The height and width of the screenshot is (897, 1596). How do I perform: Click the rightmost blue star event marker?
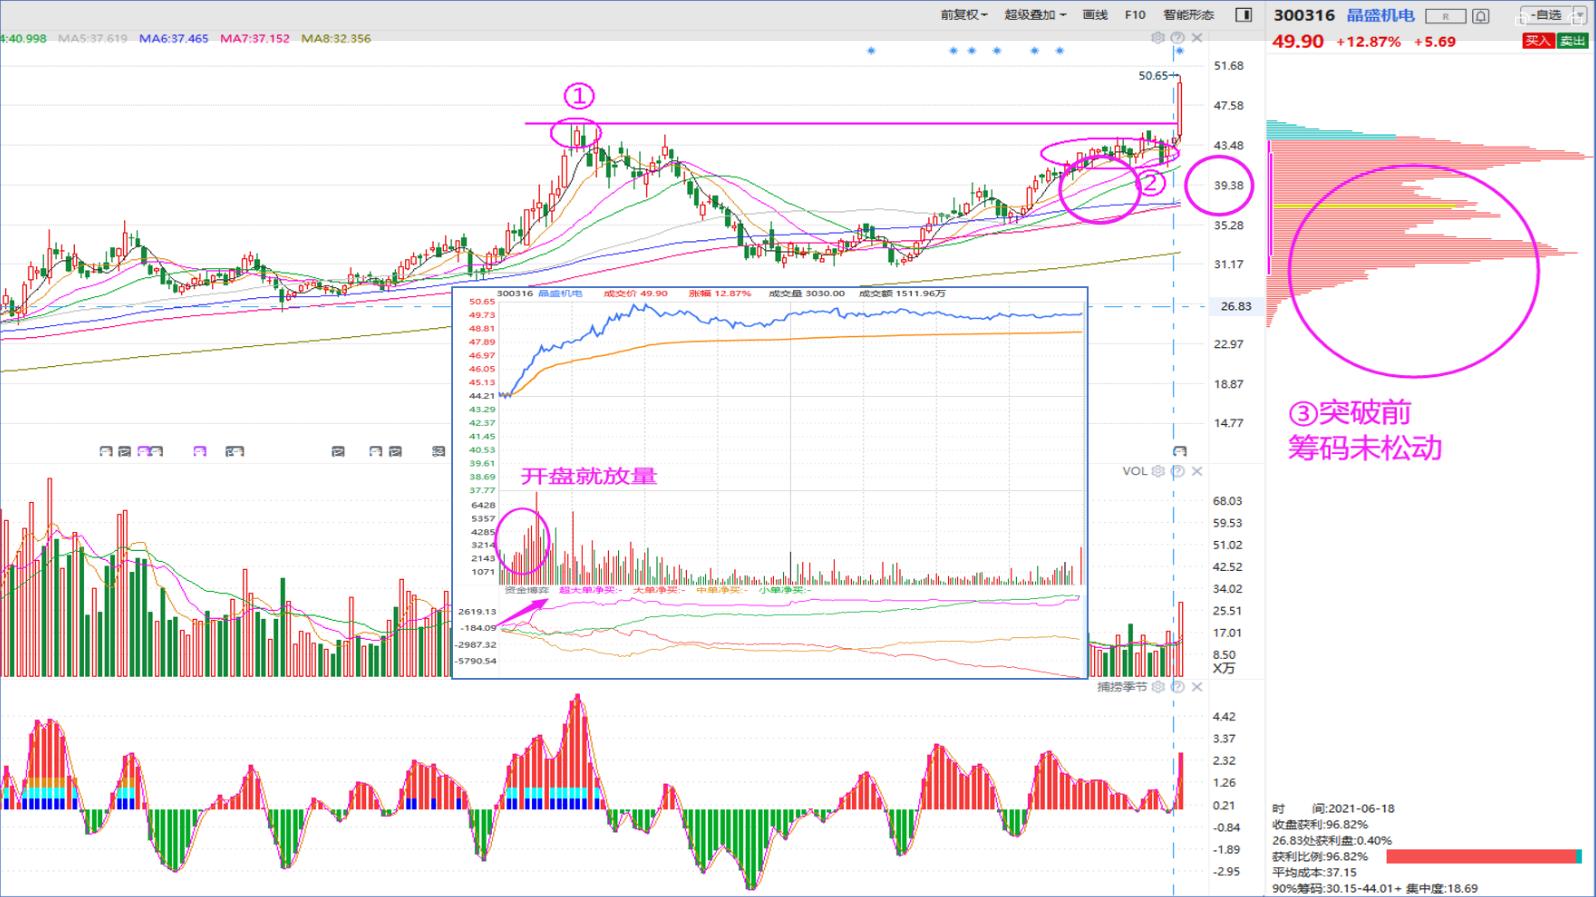(1181, 51)
